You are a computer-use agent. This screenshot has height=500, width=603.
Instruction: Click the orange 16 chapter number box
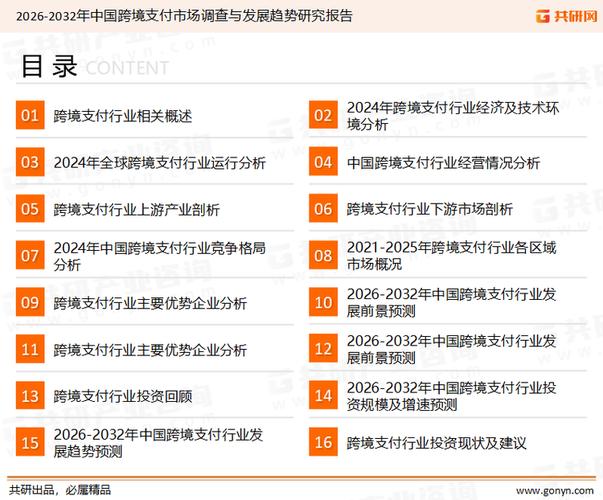(x=323, y=442)
